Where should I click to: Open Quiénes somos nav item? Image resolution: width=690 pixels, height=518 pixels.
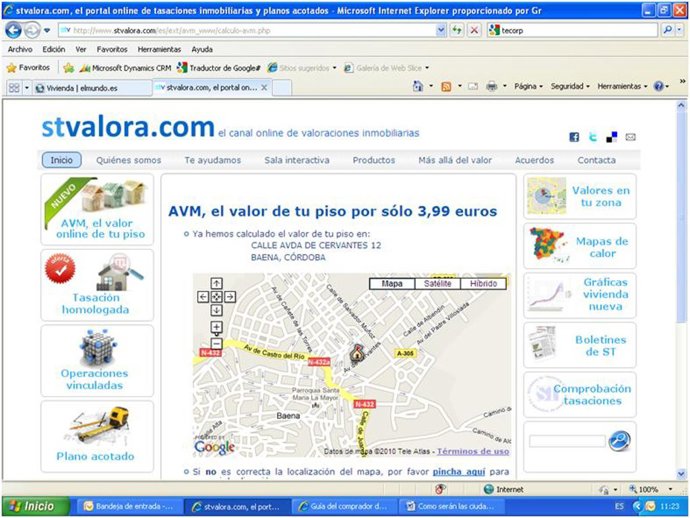click(x=128, y=160)
